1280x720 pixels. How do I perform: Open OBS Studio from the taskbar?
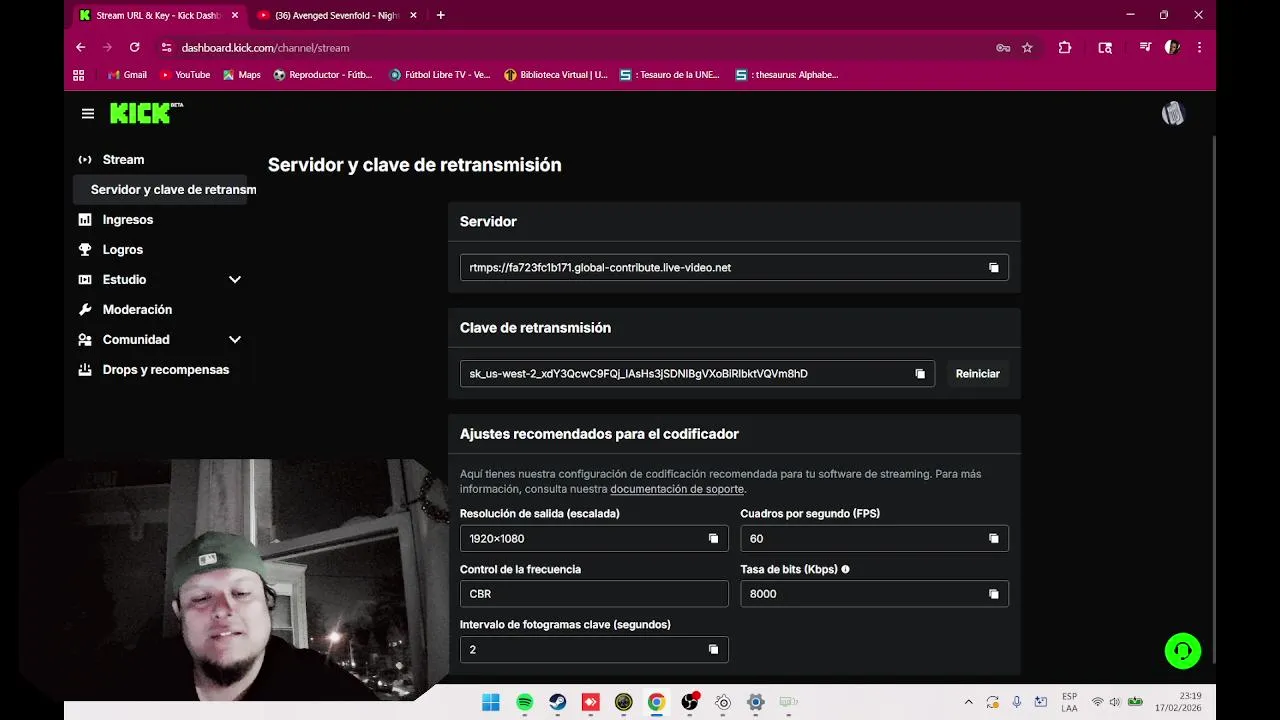click(x=689, y=702)
